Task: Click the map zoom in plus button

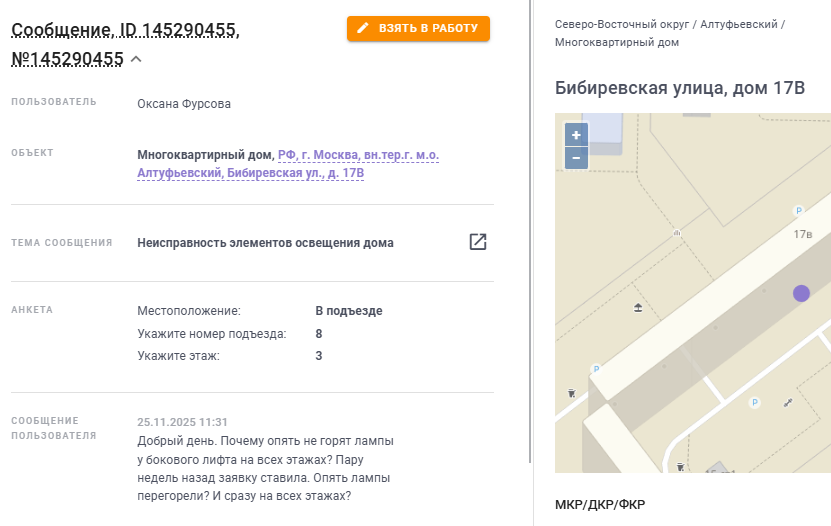Action: (x=575, y=135)
